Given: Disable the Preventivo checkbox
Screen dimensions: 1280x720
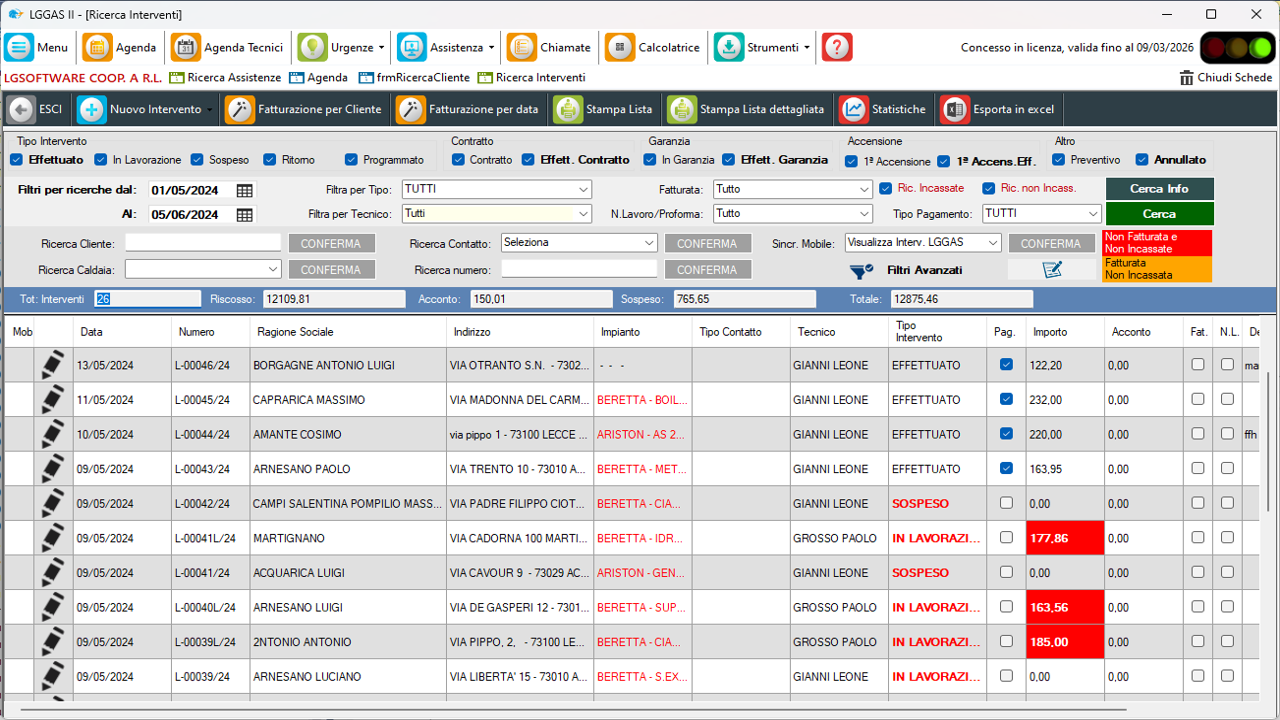Looking at the screenshot, I should [1058, 160].
